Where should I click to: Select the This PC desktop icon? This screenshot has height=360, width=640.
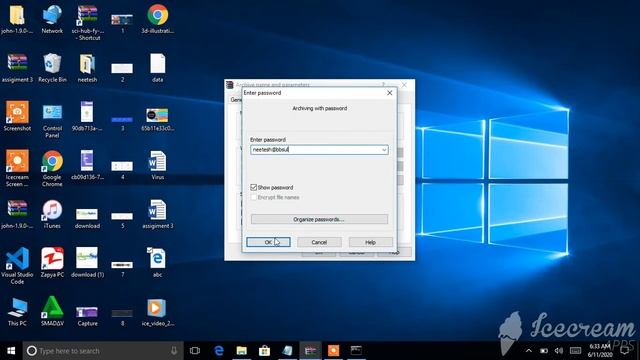tap(17, 312)
